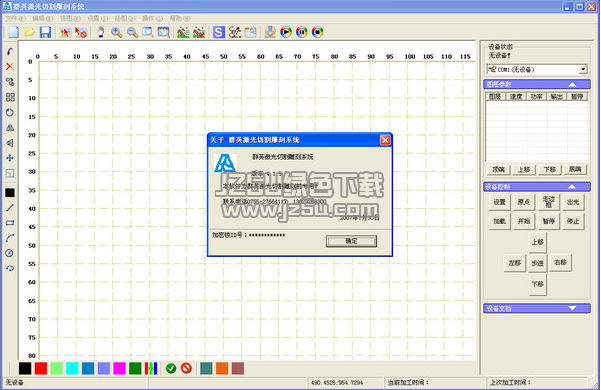Select the hand pan tool in the toolbar
601x390 pixels.
click(x=100, y=32)
